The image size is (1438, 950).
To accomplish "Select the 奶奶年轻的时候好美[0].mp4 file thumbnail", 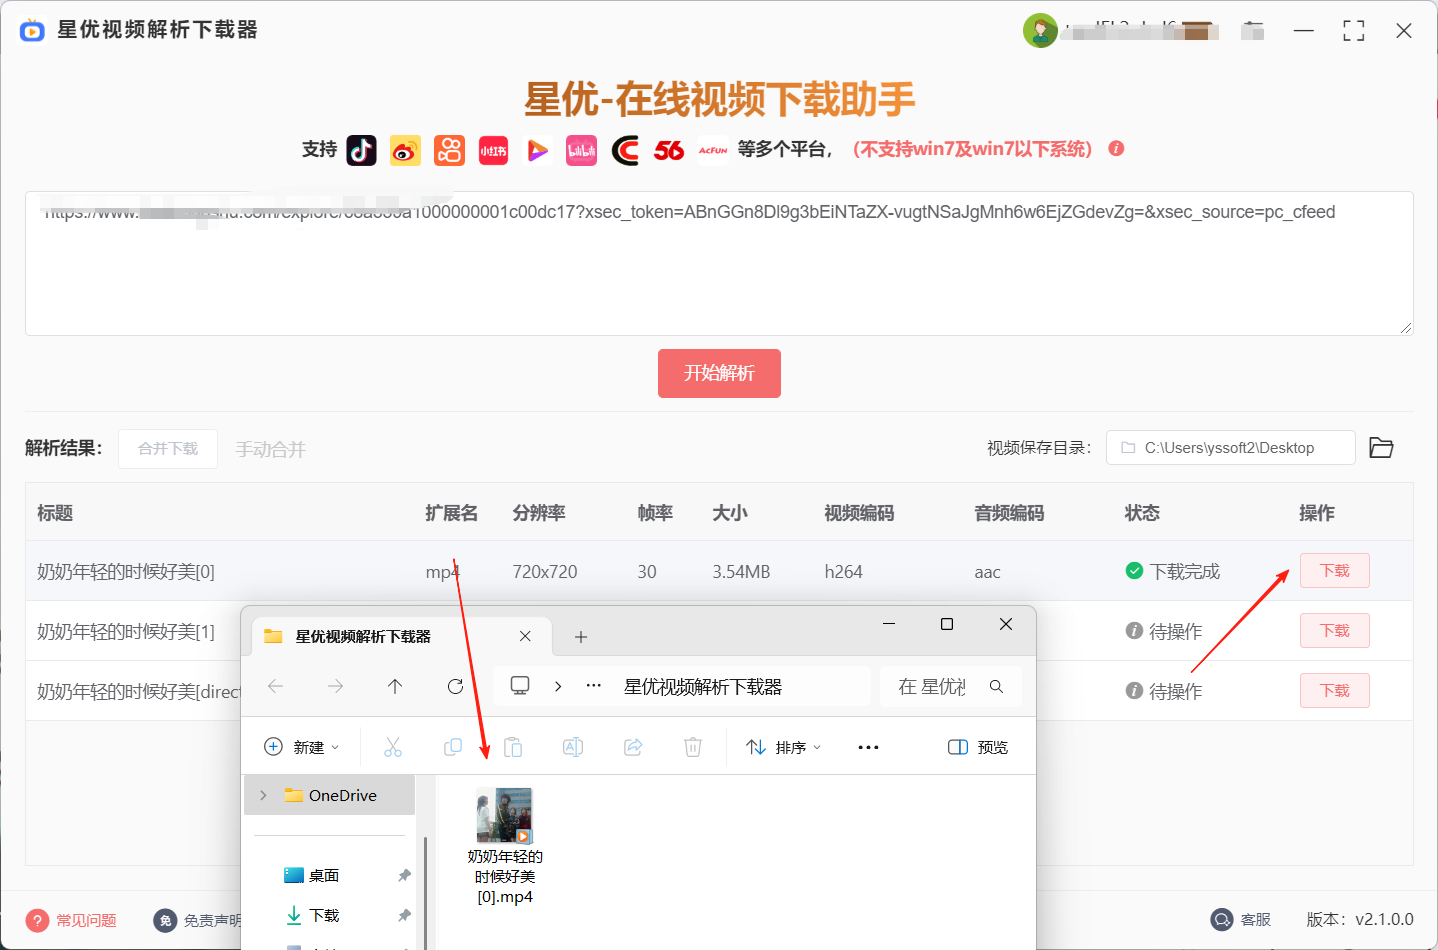I will tap(505, 815).
